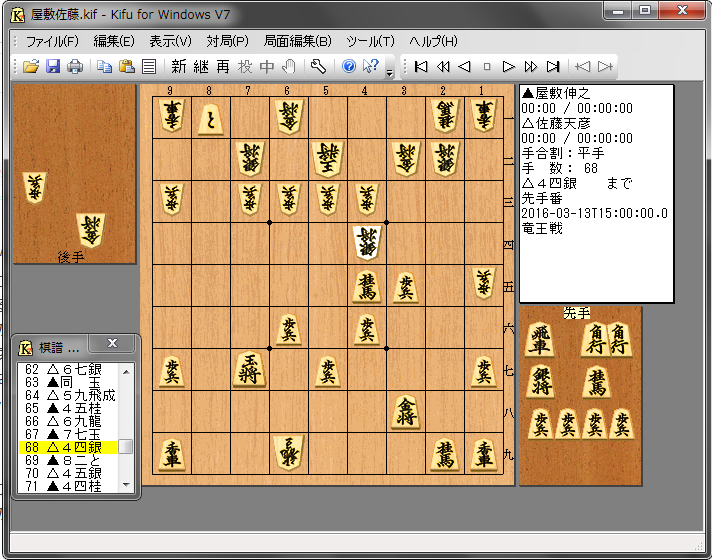Open settings via wrench icon
712x560 pixels.
pos(318,67)
